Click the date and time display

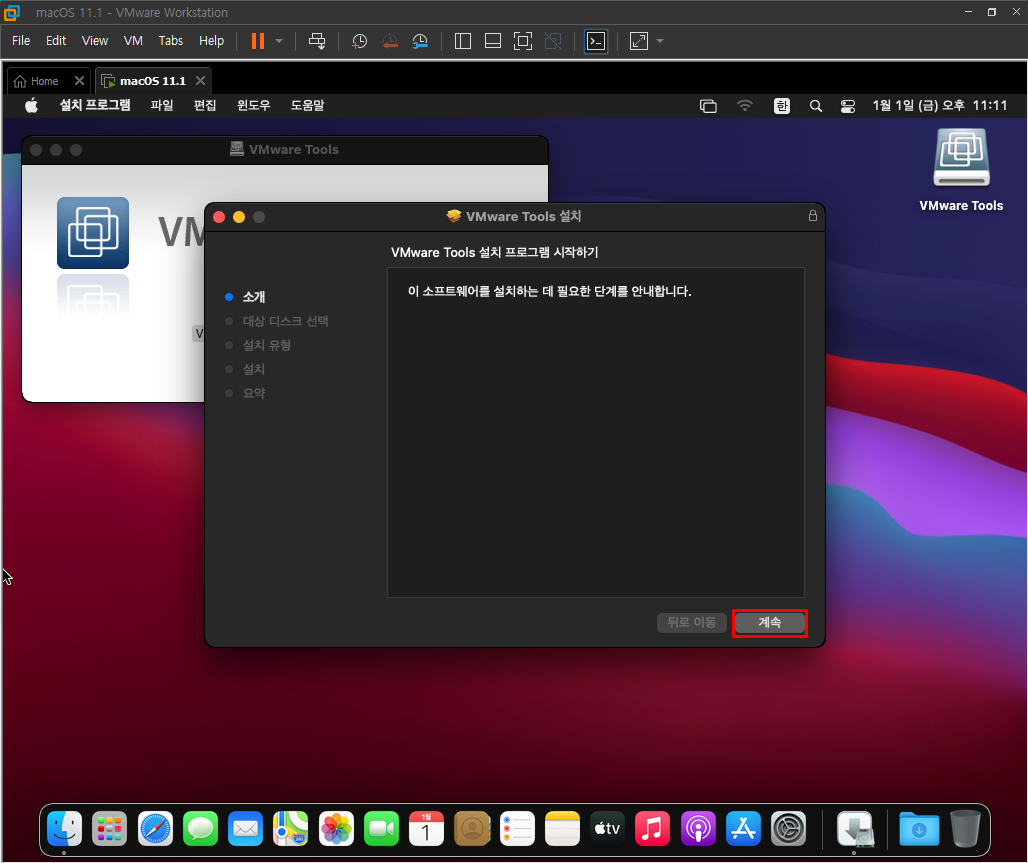[x=939, y=105]
